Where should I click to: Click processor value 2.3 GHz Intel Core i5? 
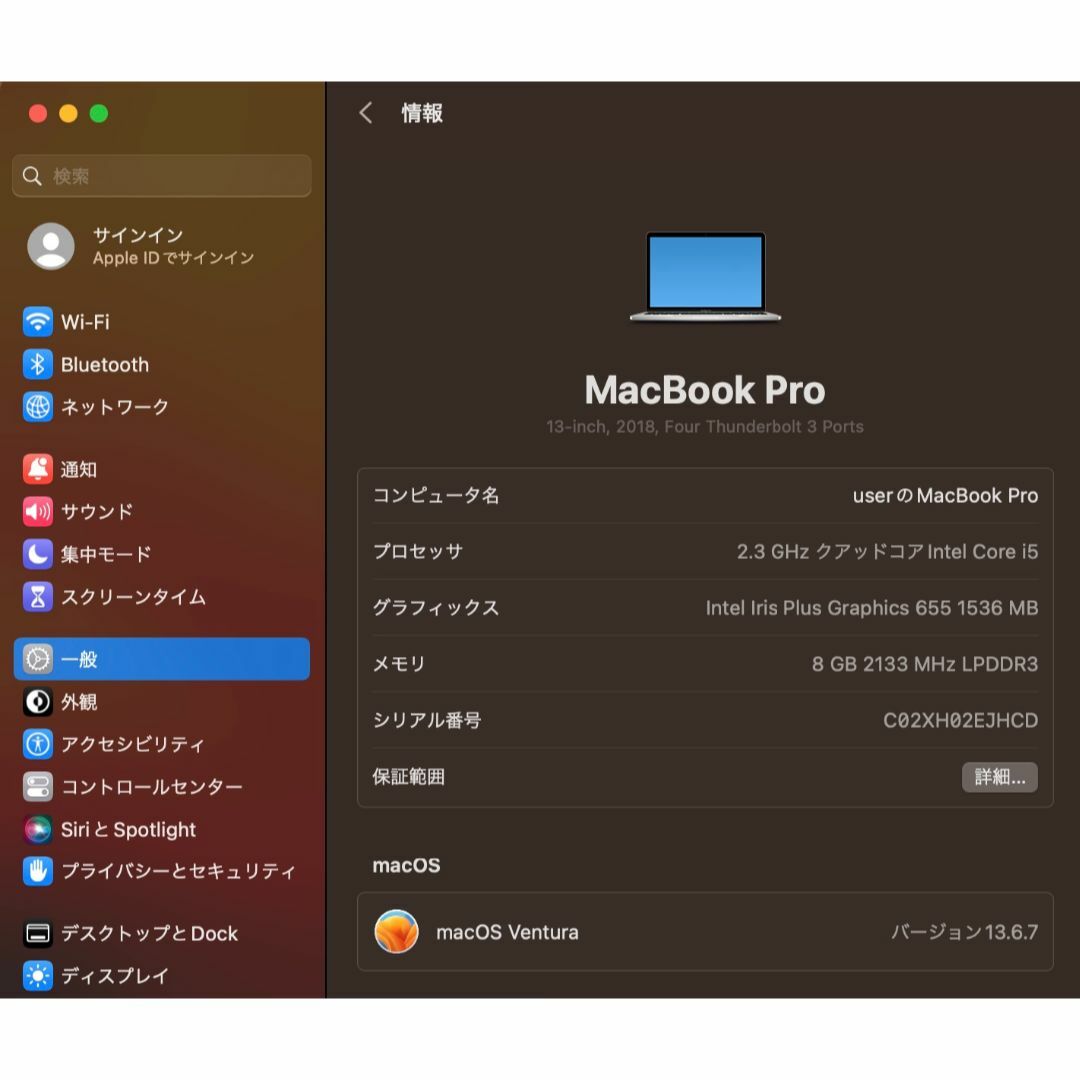[887, 552]
